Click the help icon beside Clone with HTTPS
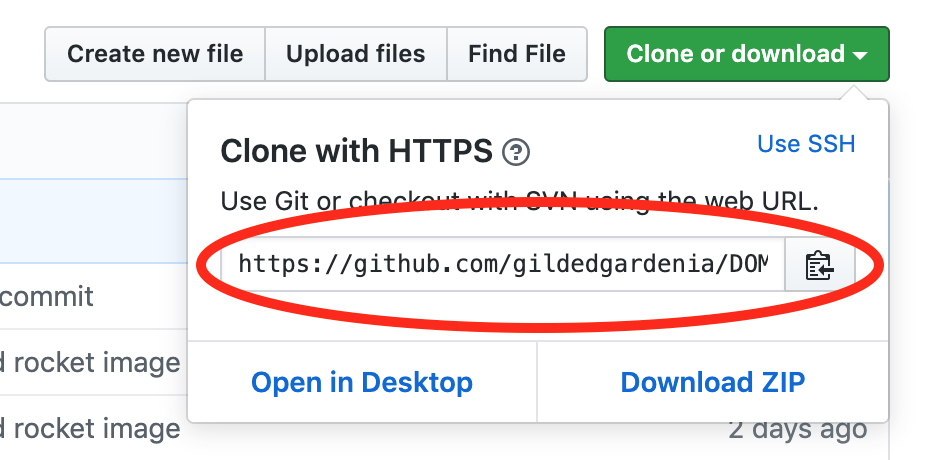The height and width of the screenshot is (460, 930). (516, 152)
